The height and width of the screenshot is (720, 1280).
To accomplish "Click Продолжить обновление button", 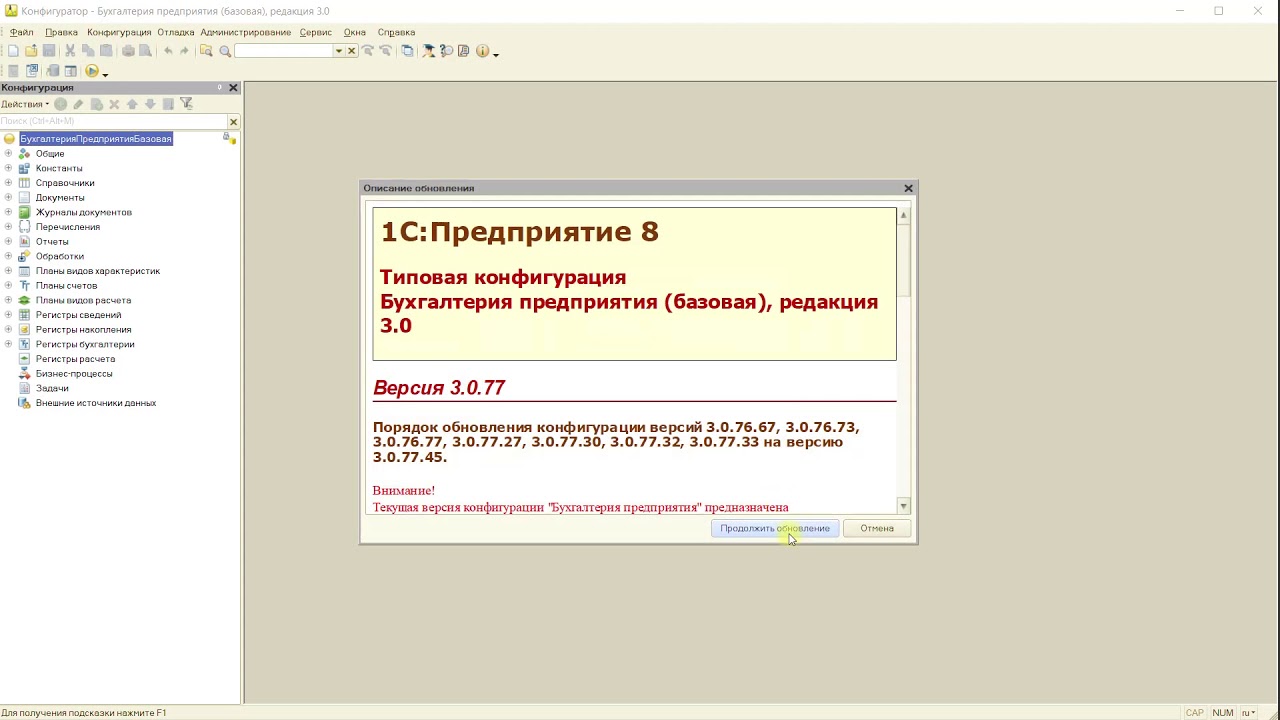I will 775,528.
